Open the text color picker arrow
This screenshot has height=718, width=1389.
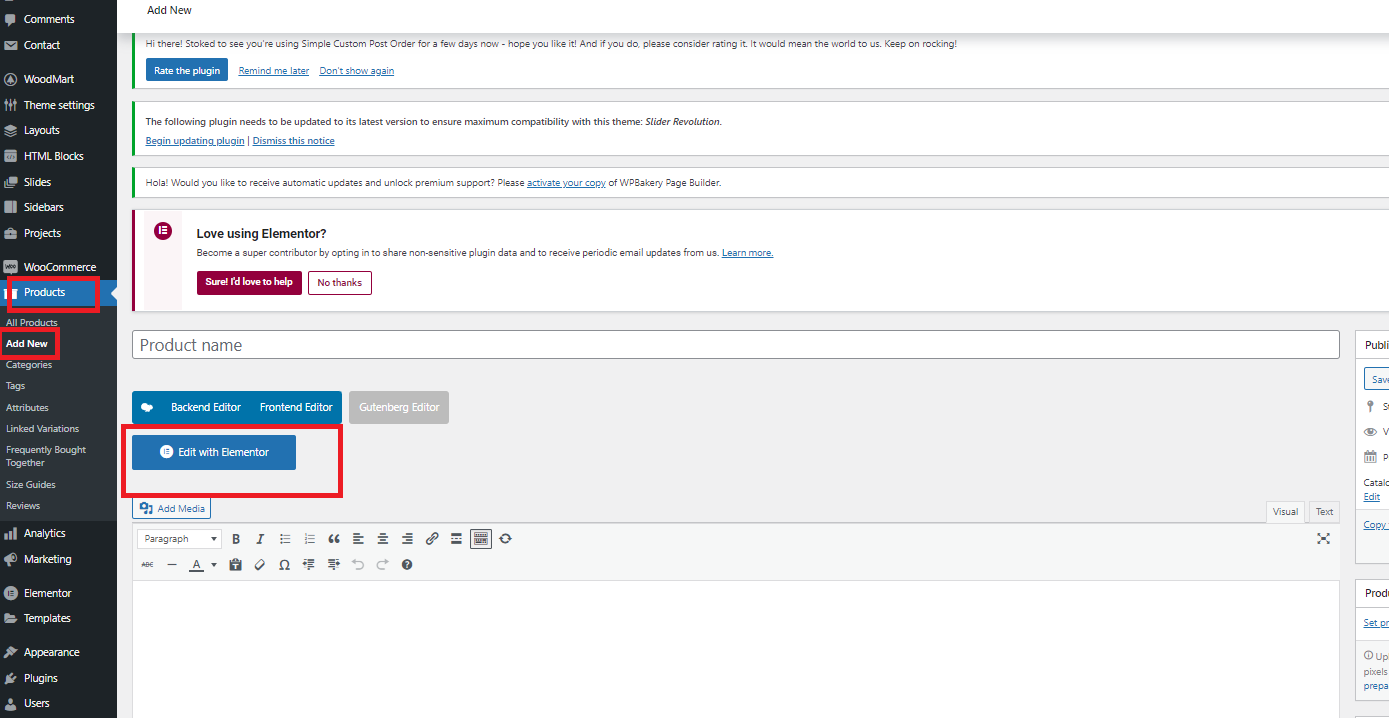point(213,565)
